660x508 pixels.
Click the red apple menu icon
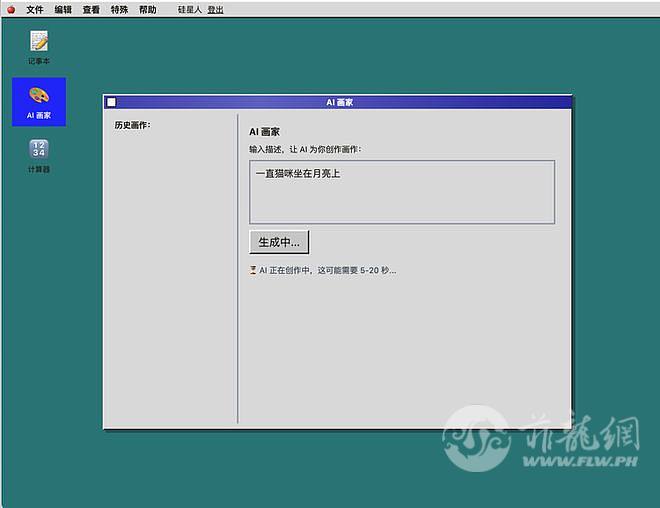pyautogui.click(x=10, y=9)
